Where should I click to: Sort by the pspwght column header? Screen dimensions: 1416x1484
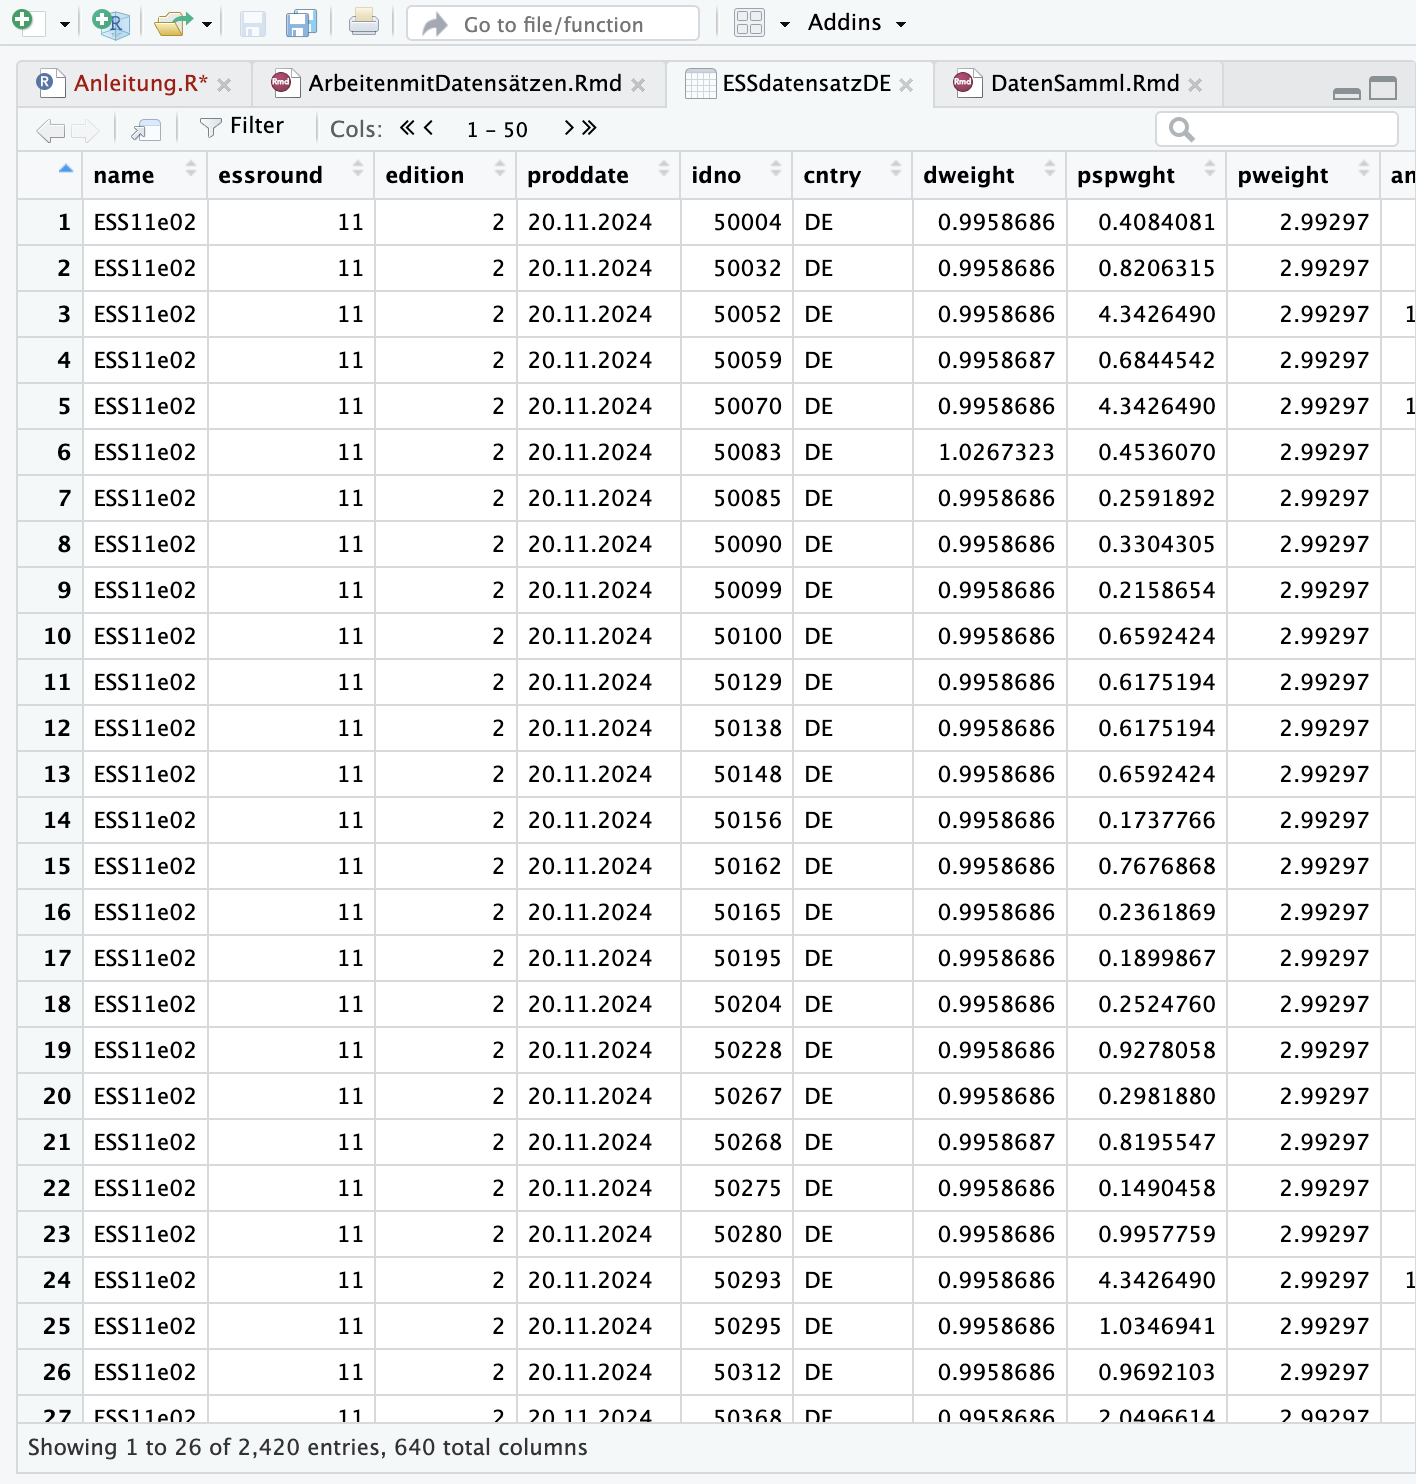1146,175
